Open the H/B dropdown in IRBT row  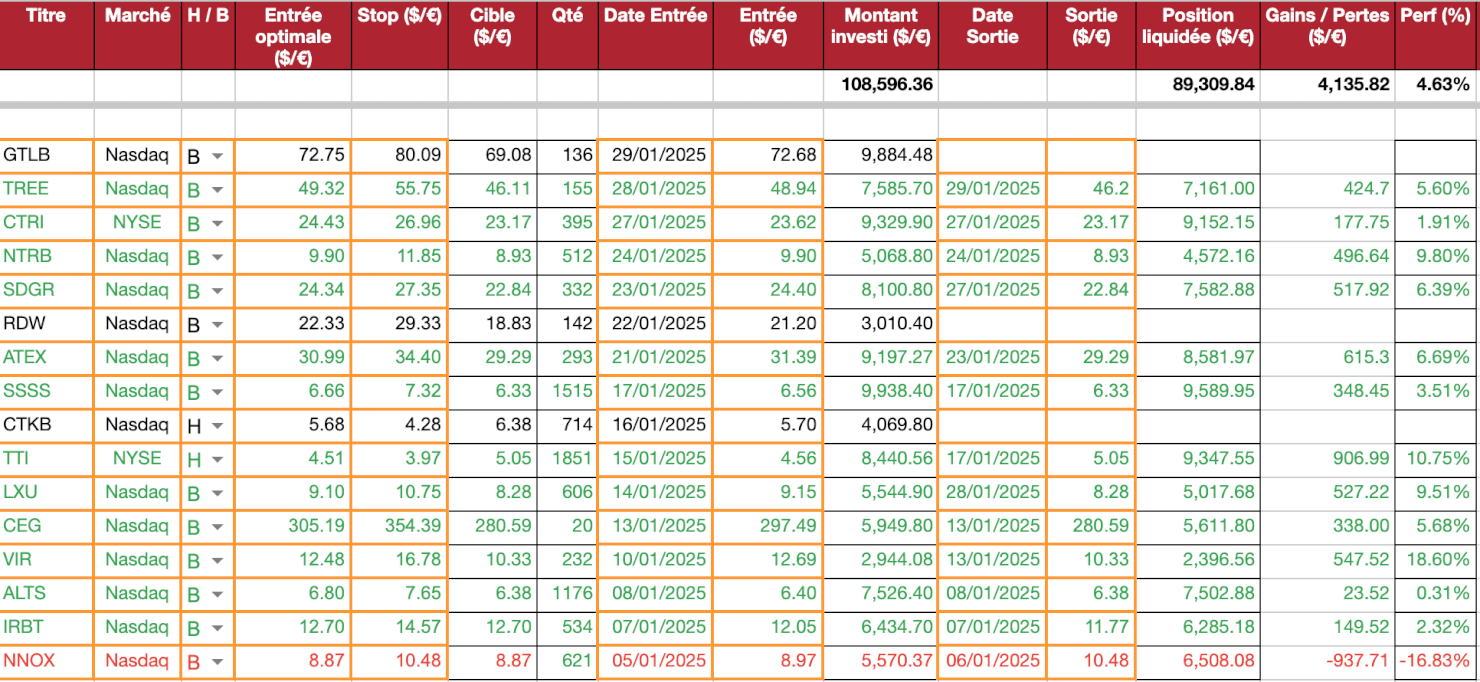click(217, 629)
